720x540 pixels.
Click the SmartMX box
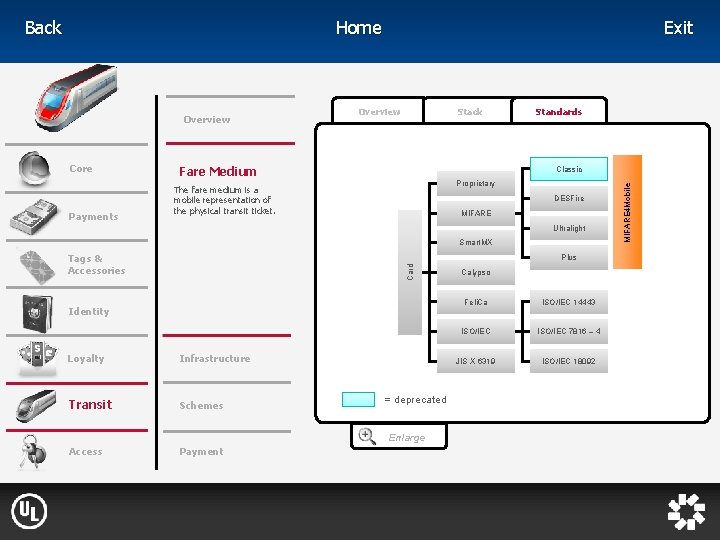476,242
